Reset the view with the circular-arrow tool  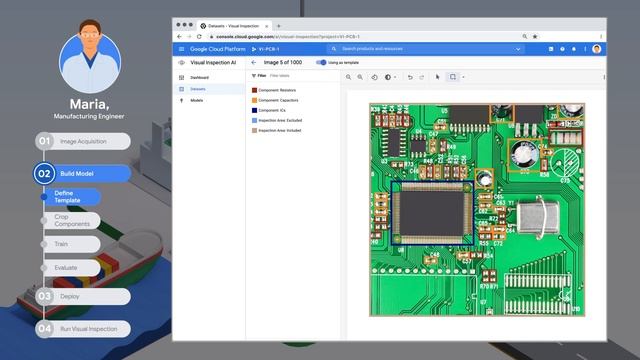point(374,77)
